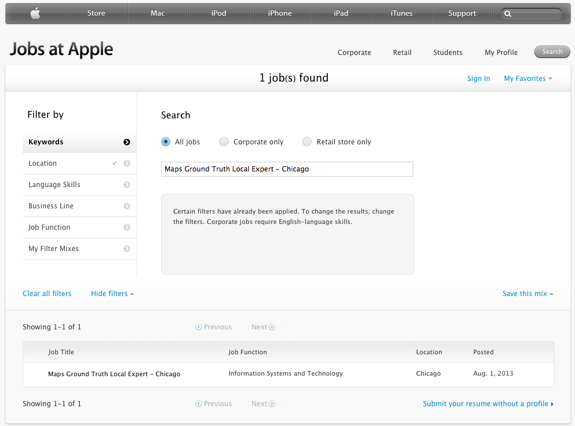Viewport: 575px width, 426px height.
Task: Expand the Save this mix option
Action: [528, 294]
